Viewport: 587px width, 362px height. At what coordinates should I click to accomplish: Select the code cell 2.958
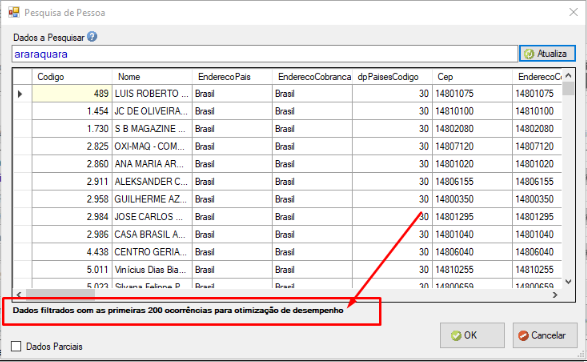pyautogui.click(x=72, y=199)
